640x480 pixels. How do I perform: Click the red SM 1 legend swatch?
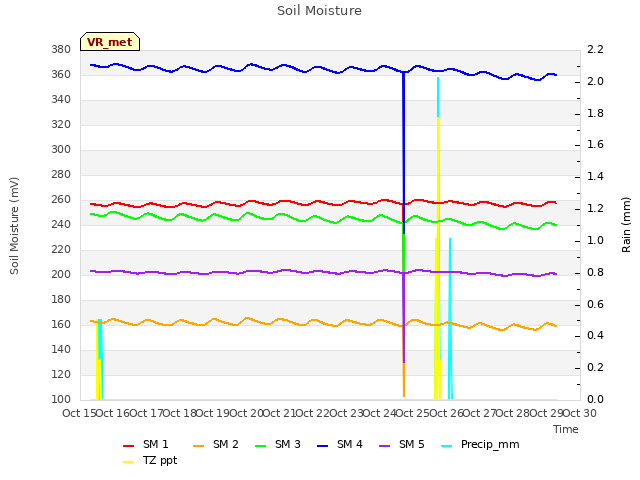[x=128, y=446]
